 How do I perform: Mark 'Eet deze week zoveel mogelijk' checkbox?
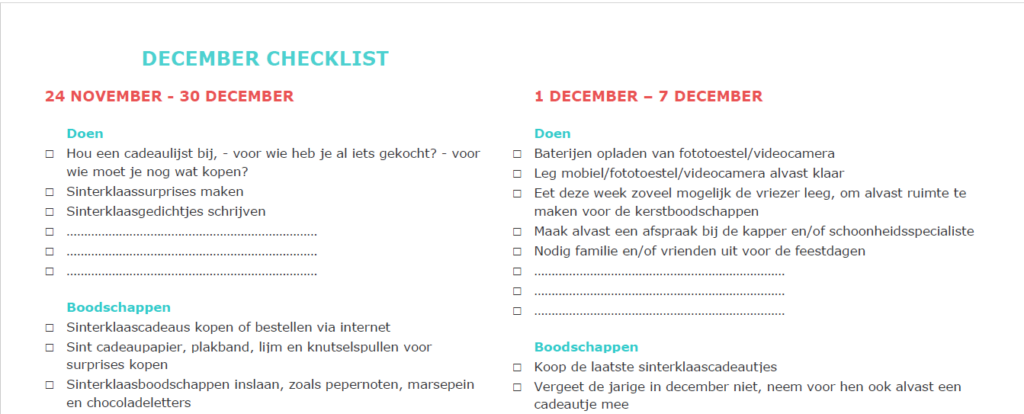517,192
